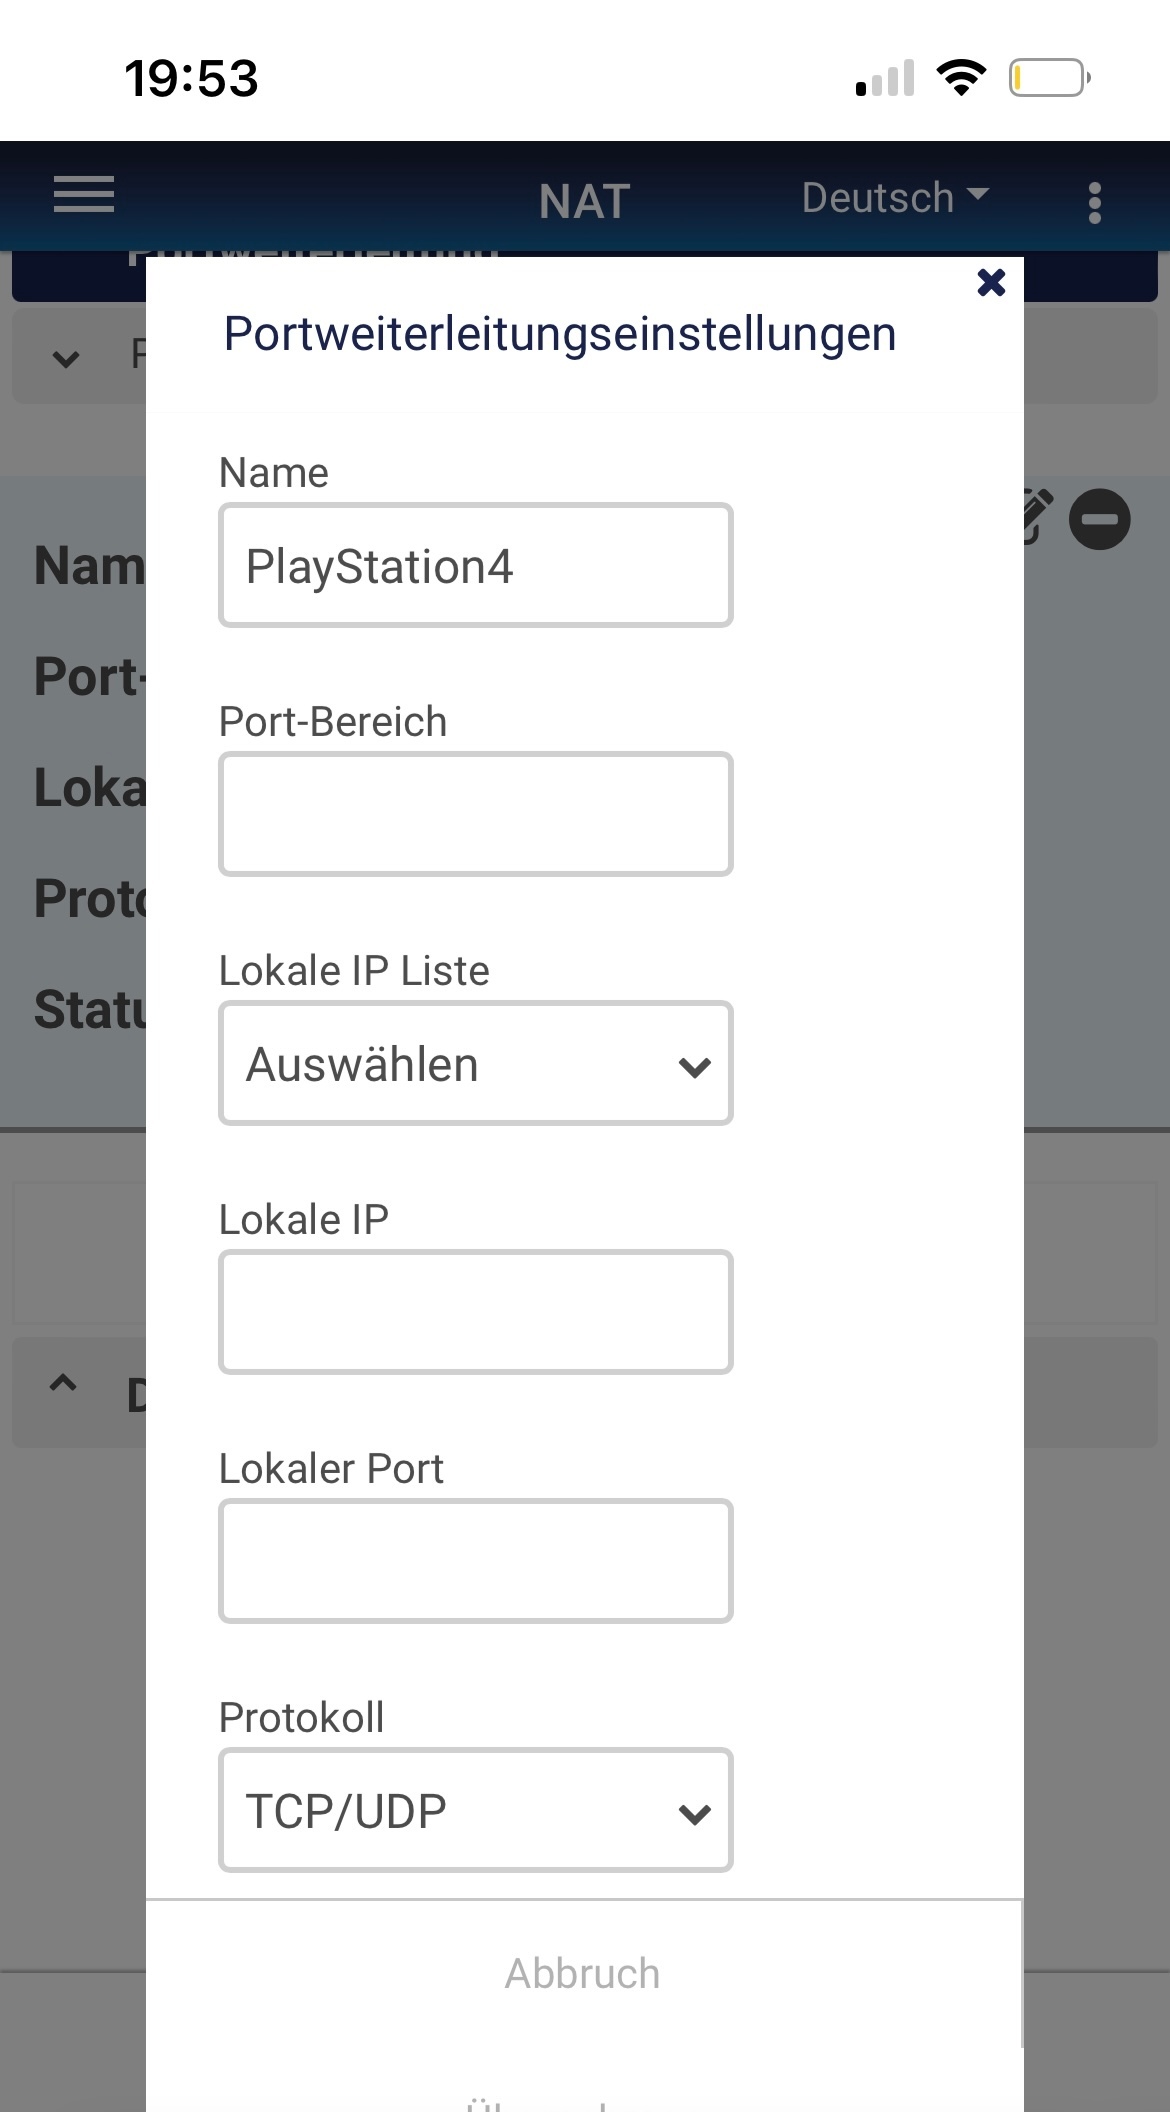The width and height of the screenshot is (1170, 2112).
Task: Open the three-dot options menu
Action: click(1095, 203)
